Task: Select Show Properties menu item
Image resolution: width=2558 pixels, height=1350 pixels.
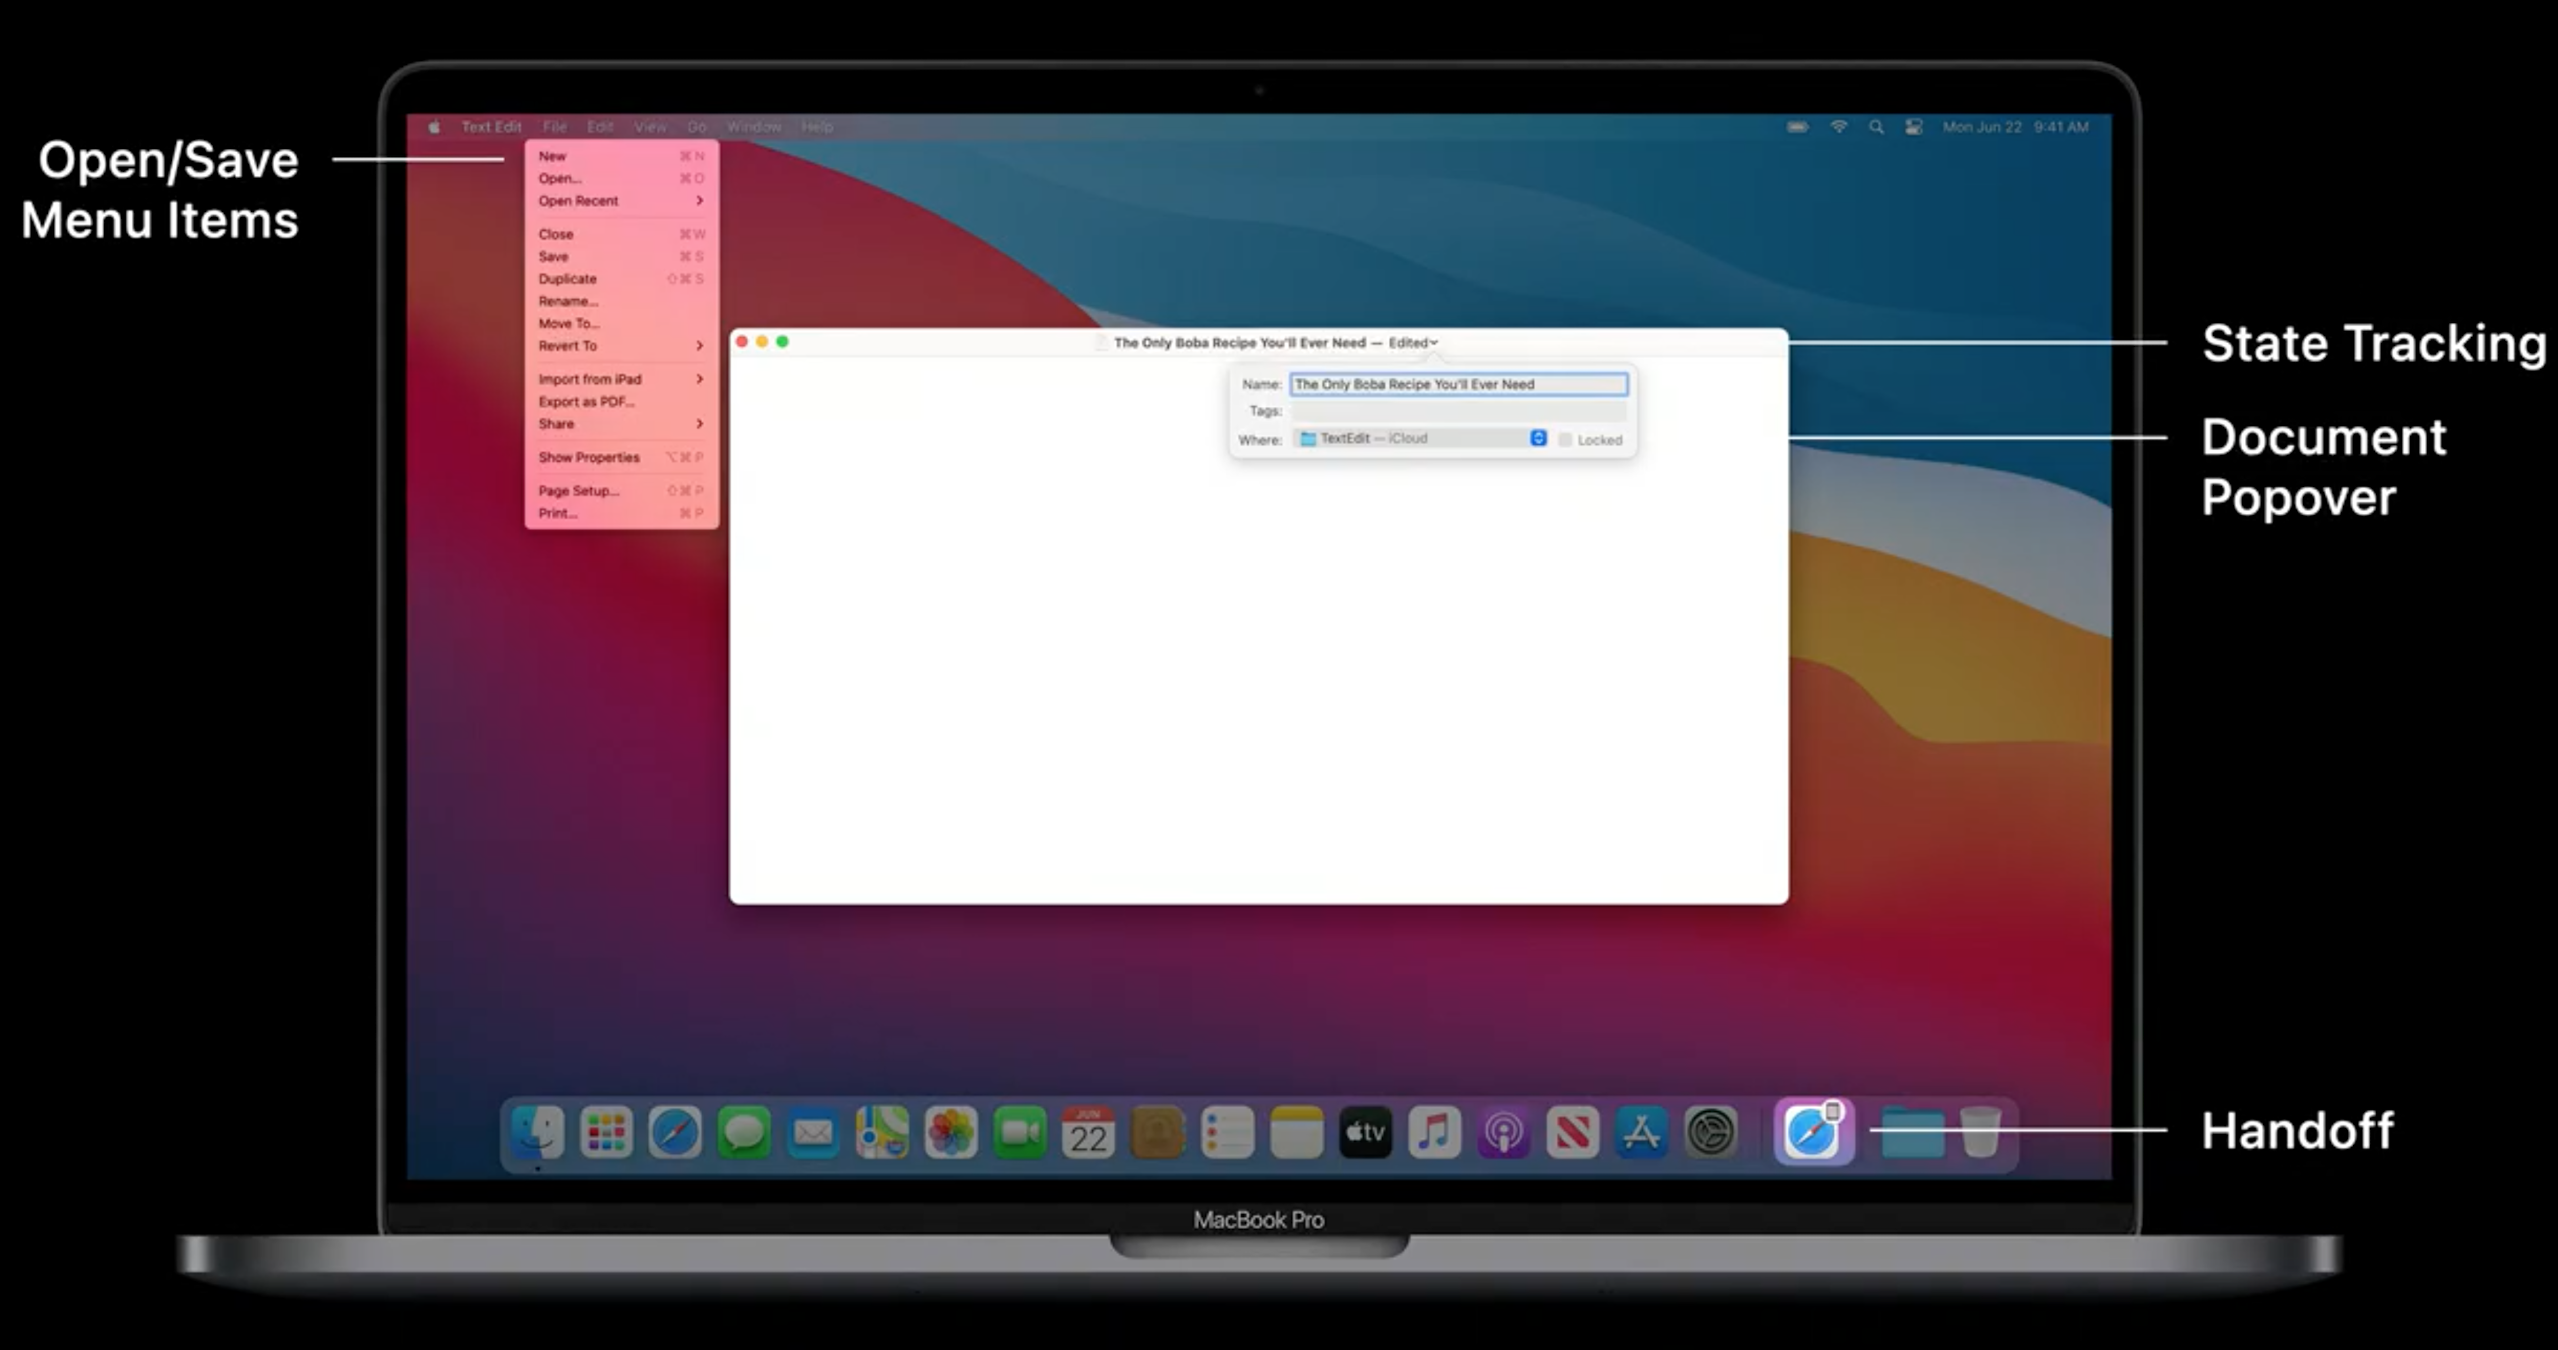Action: point(621,457)
